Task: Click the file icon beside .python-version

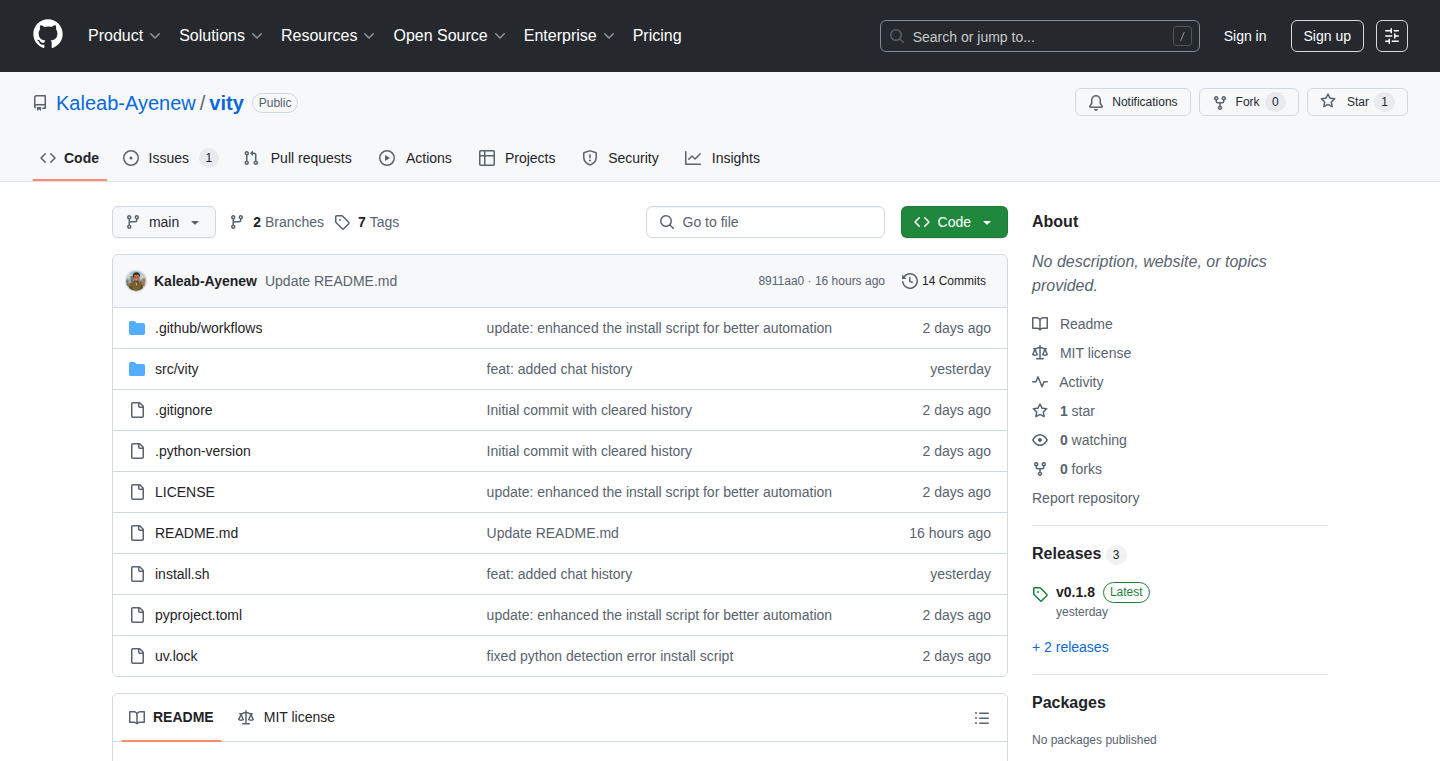Action: 137,451
